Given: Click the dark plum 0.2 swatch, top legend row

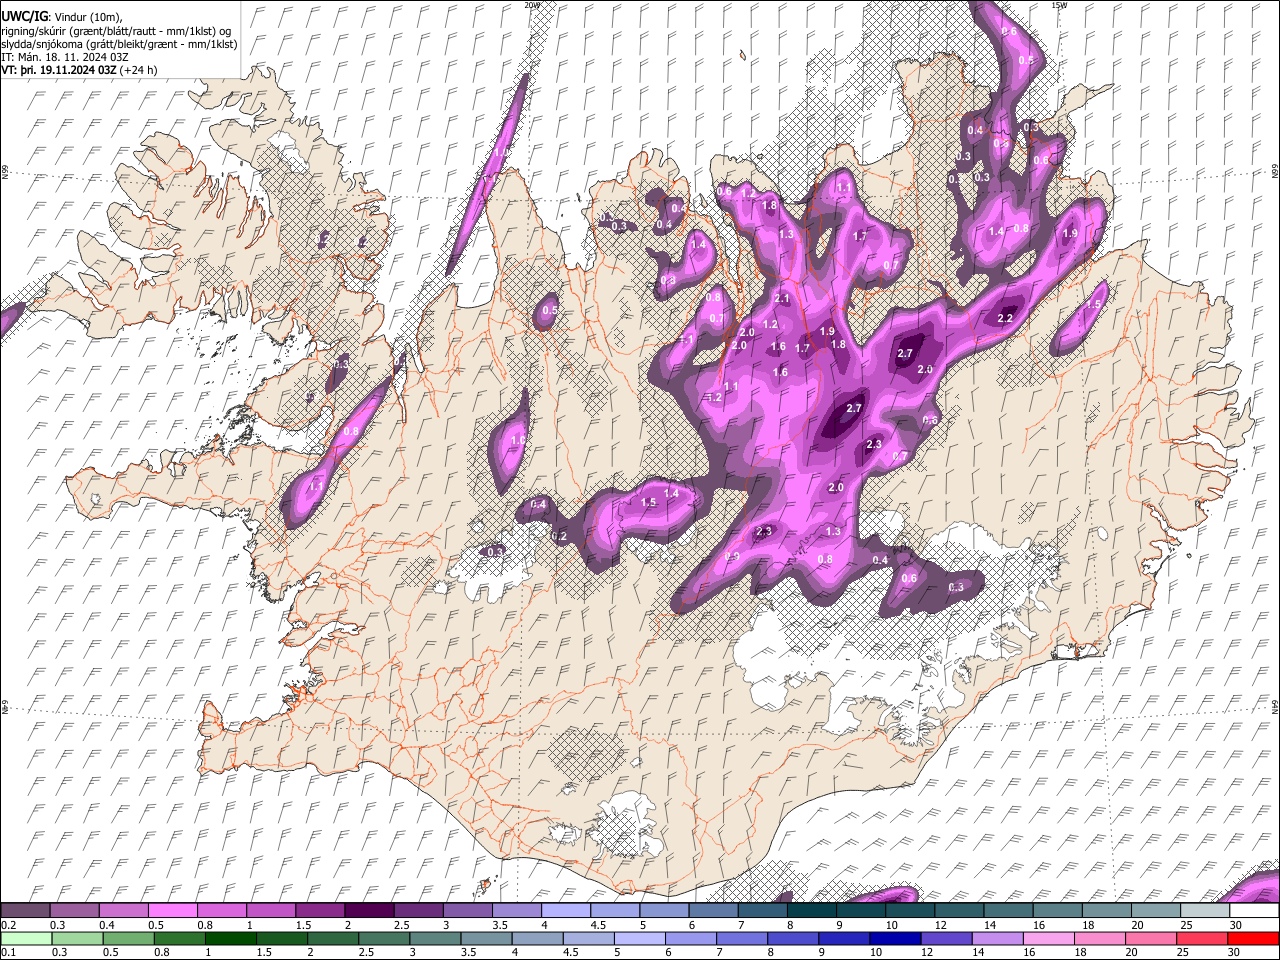Looking at the screenshot, I should coord(25,910).
